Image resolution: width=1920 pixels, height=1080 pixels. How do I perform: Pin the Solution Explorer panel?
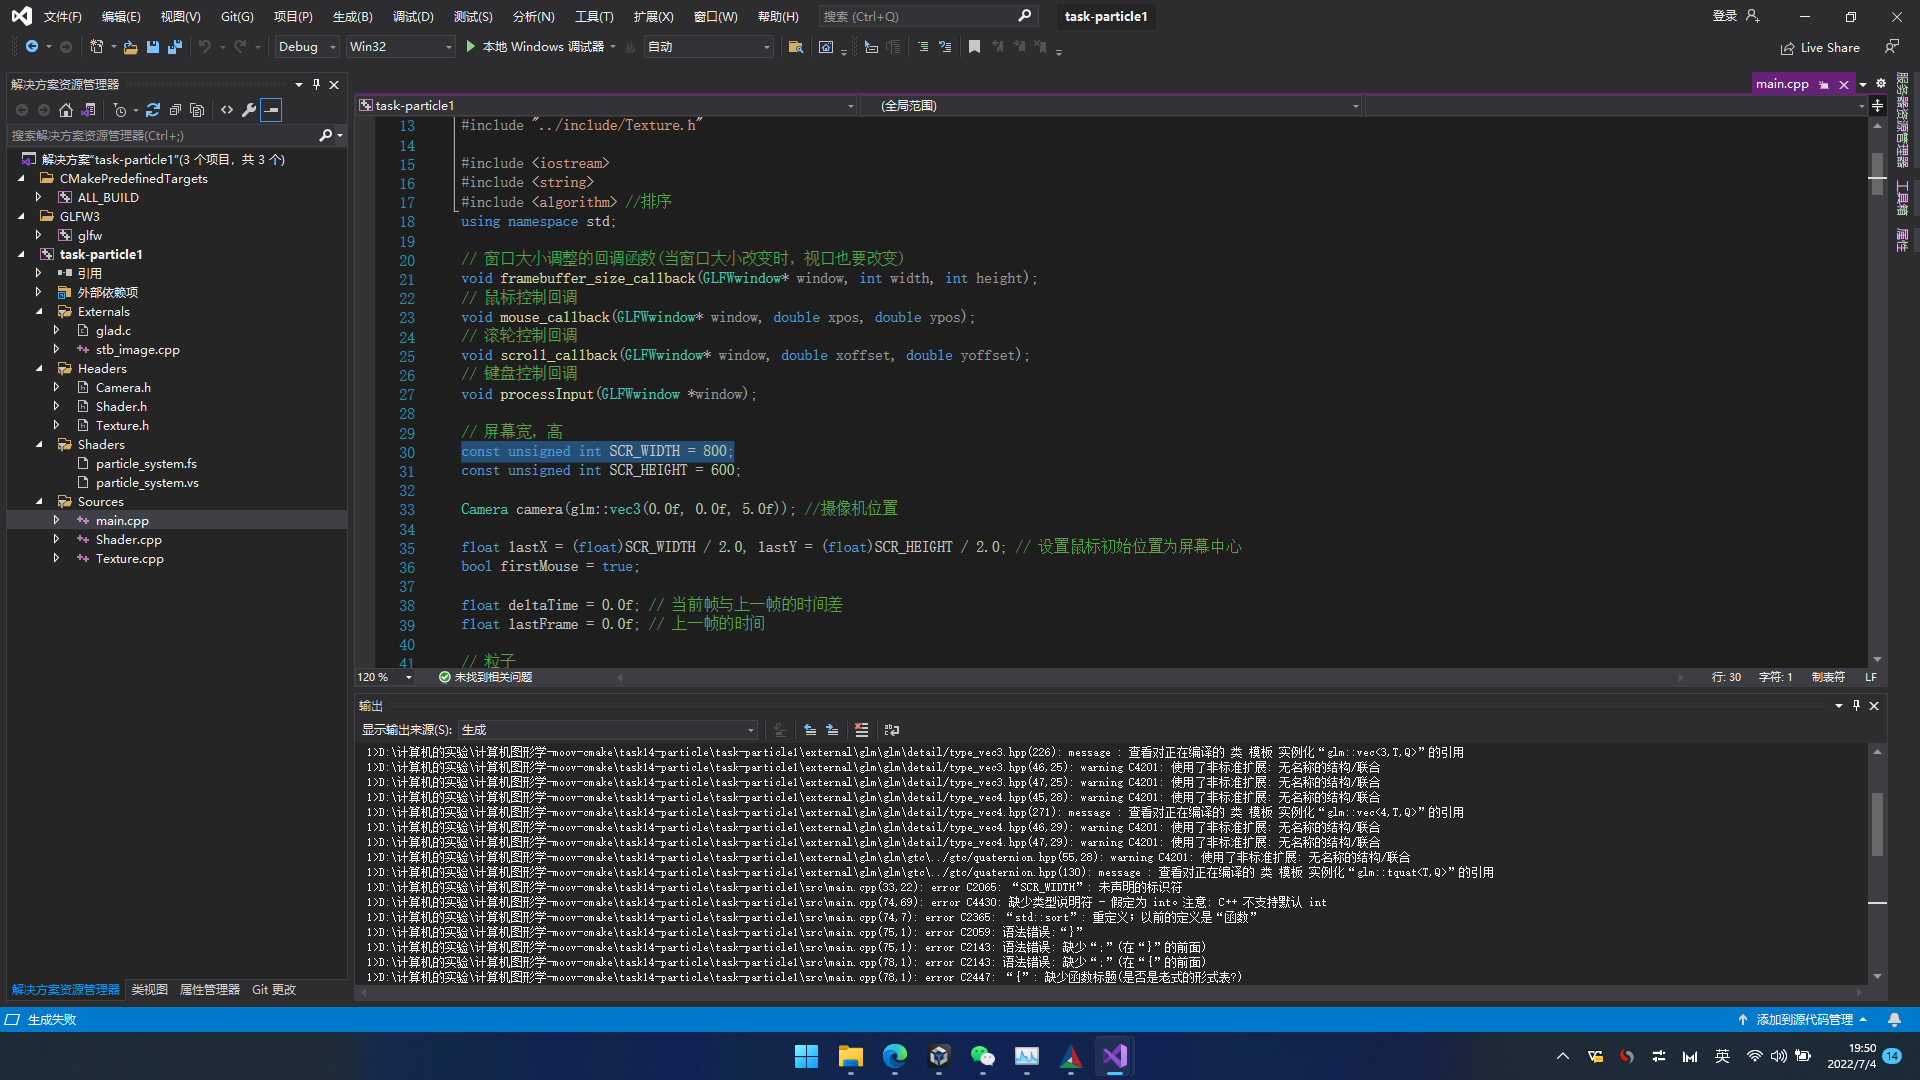tap(316, 85)
